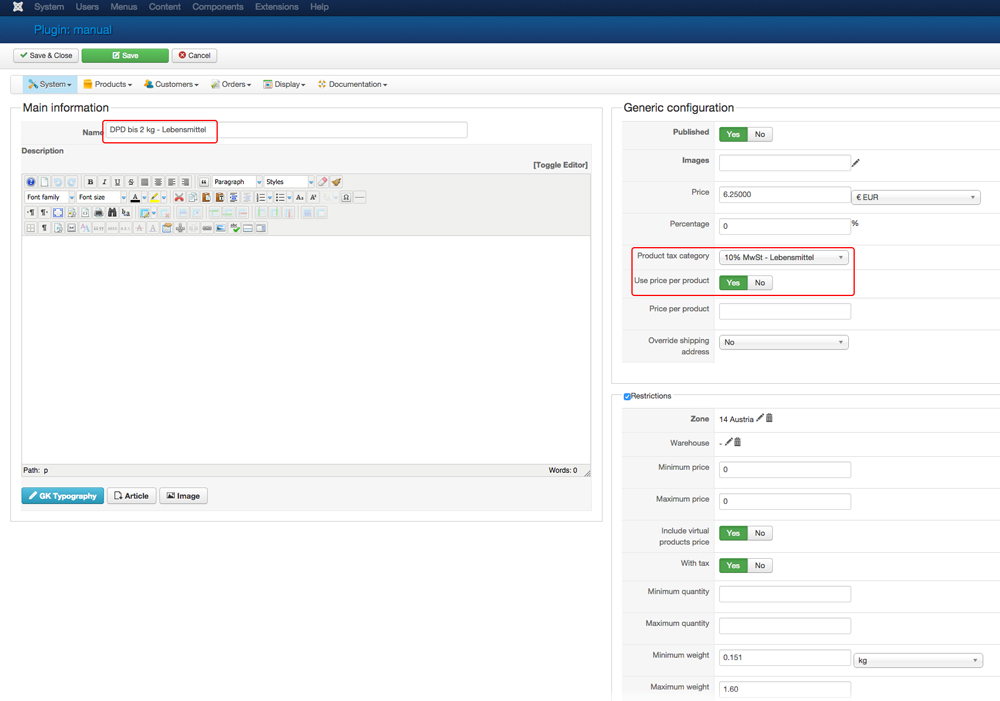Click the Images field edit pencil
Image resolution: width=1000 pixels, height=701 pixels.
coord(855,163)
